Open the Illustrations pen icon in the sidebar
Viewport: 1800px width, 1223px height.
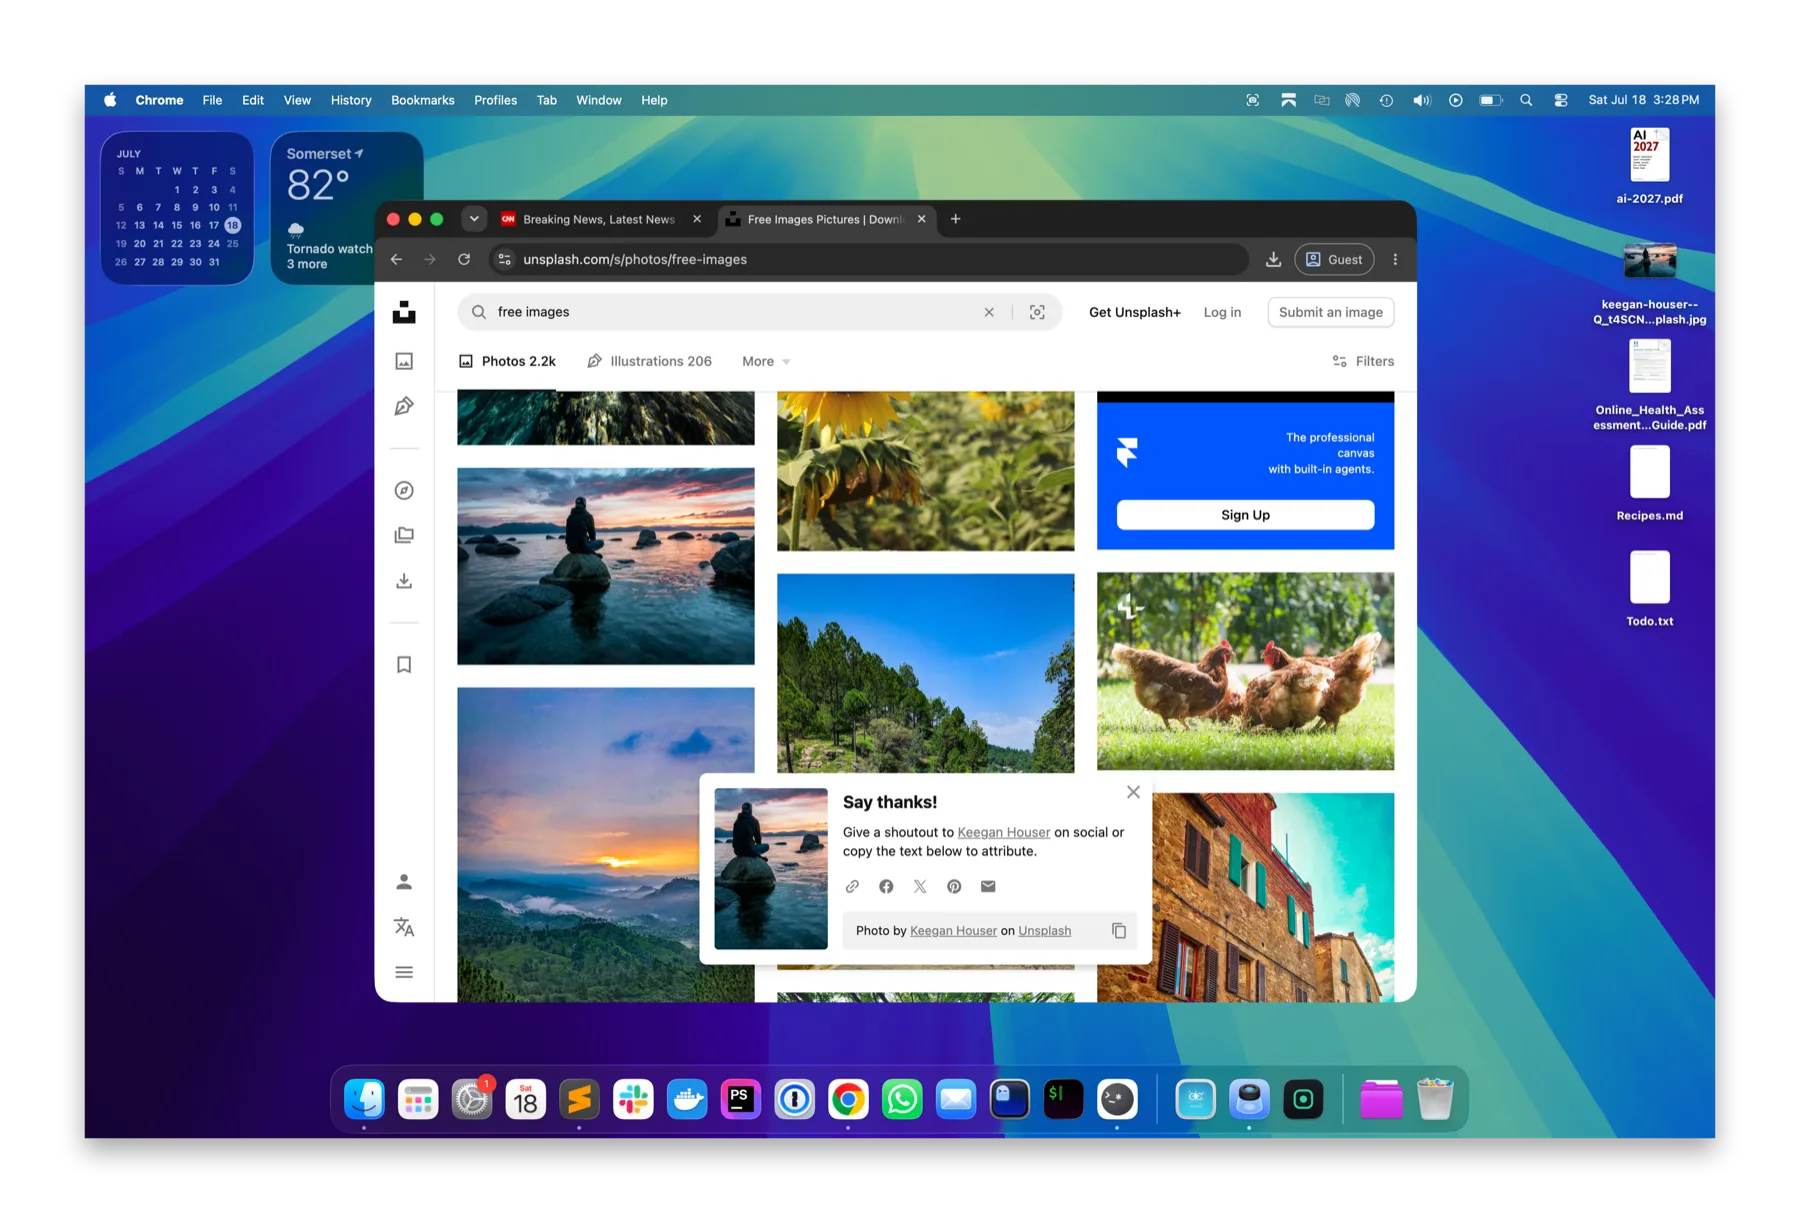[404, 406]
